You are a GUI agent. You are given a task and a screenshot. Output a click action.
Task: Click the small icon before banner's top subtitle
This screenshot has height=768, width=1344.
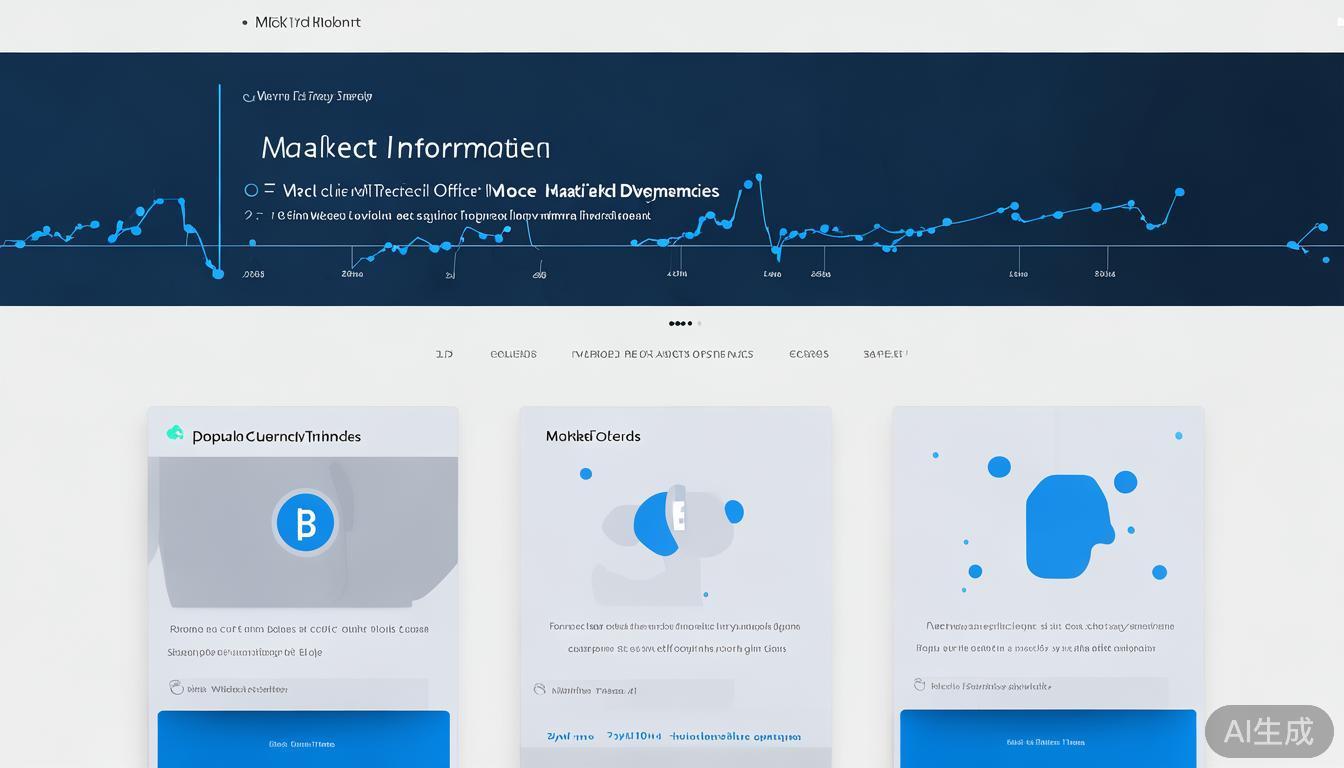pyautogui.click(x=248, y=97)
